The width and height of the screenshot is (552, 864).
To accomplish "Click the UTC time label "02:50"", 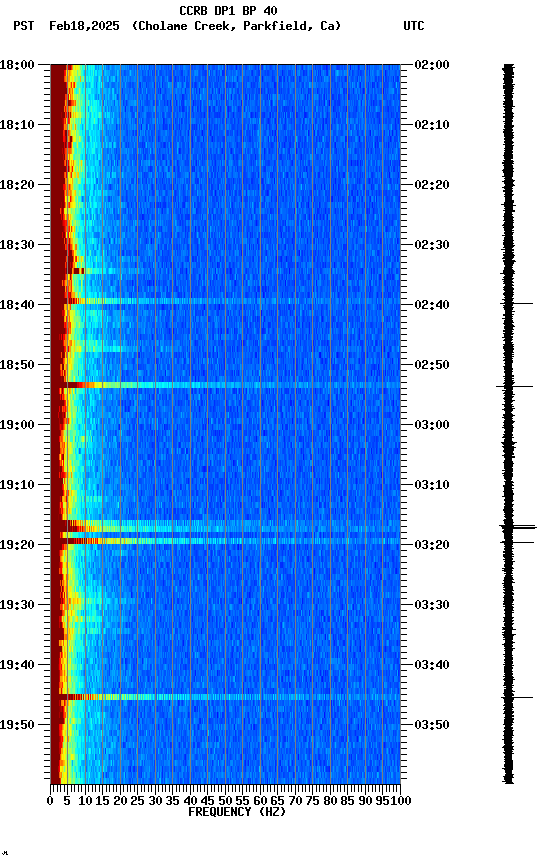I will [432, 365].
